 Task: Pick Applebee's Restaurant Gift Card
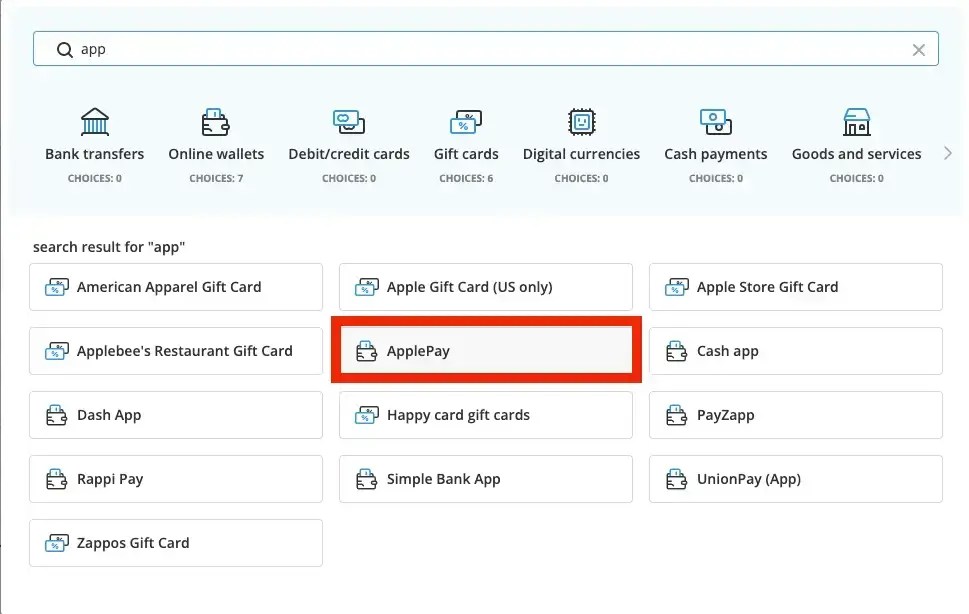coord(176,351)
